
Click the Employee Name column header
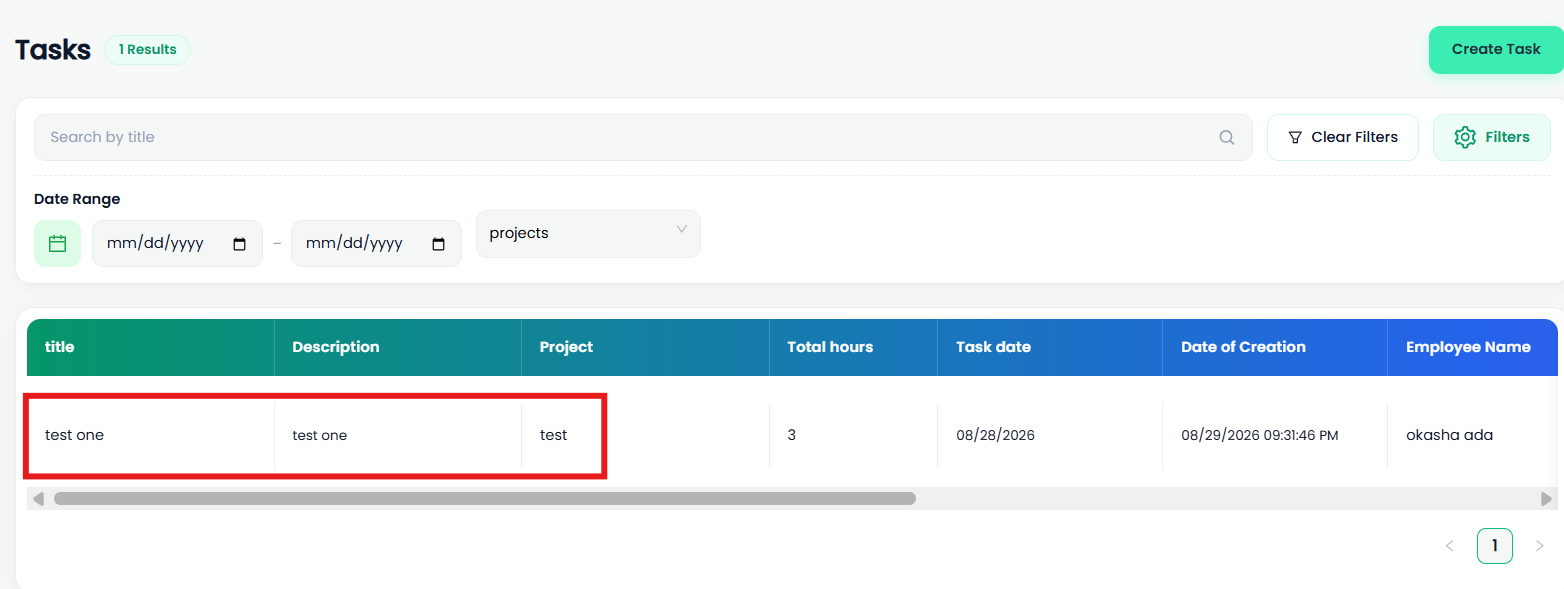tap(1473, 347)
